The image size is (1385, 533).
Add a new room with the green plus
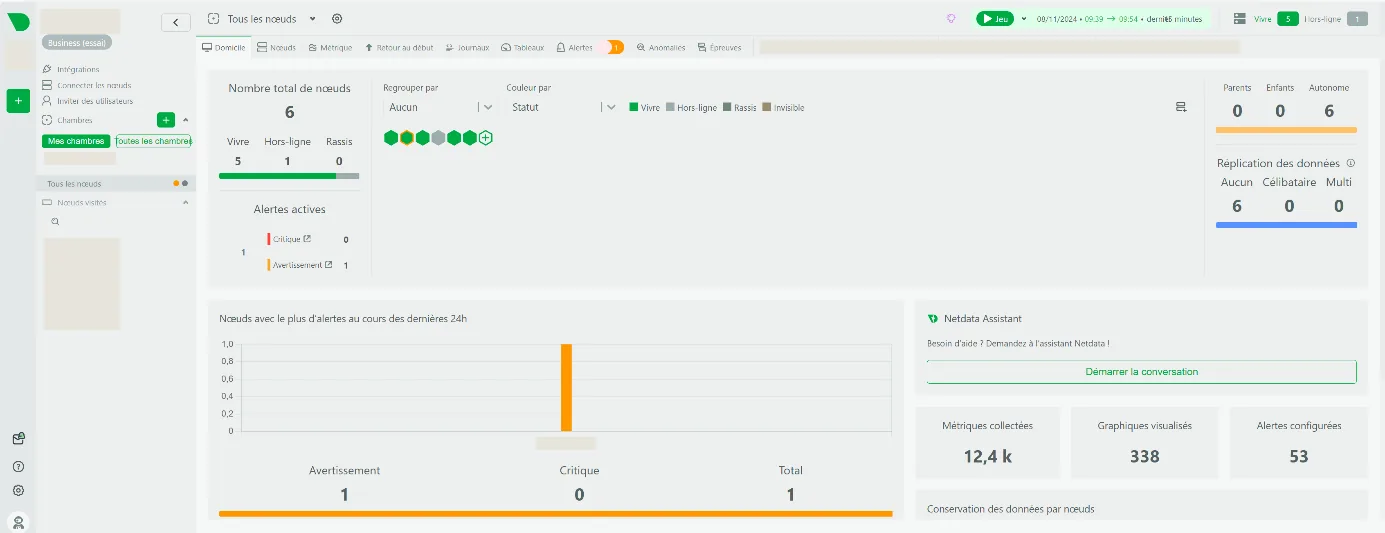(x=166, y=120)
